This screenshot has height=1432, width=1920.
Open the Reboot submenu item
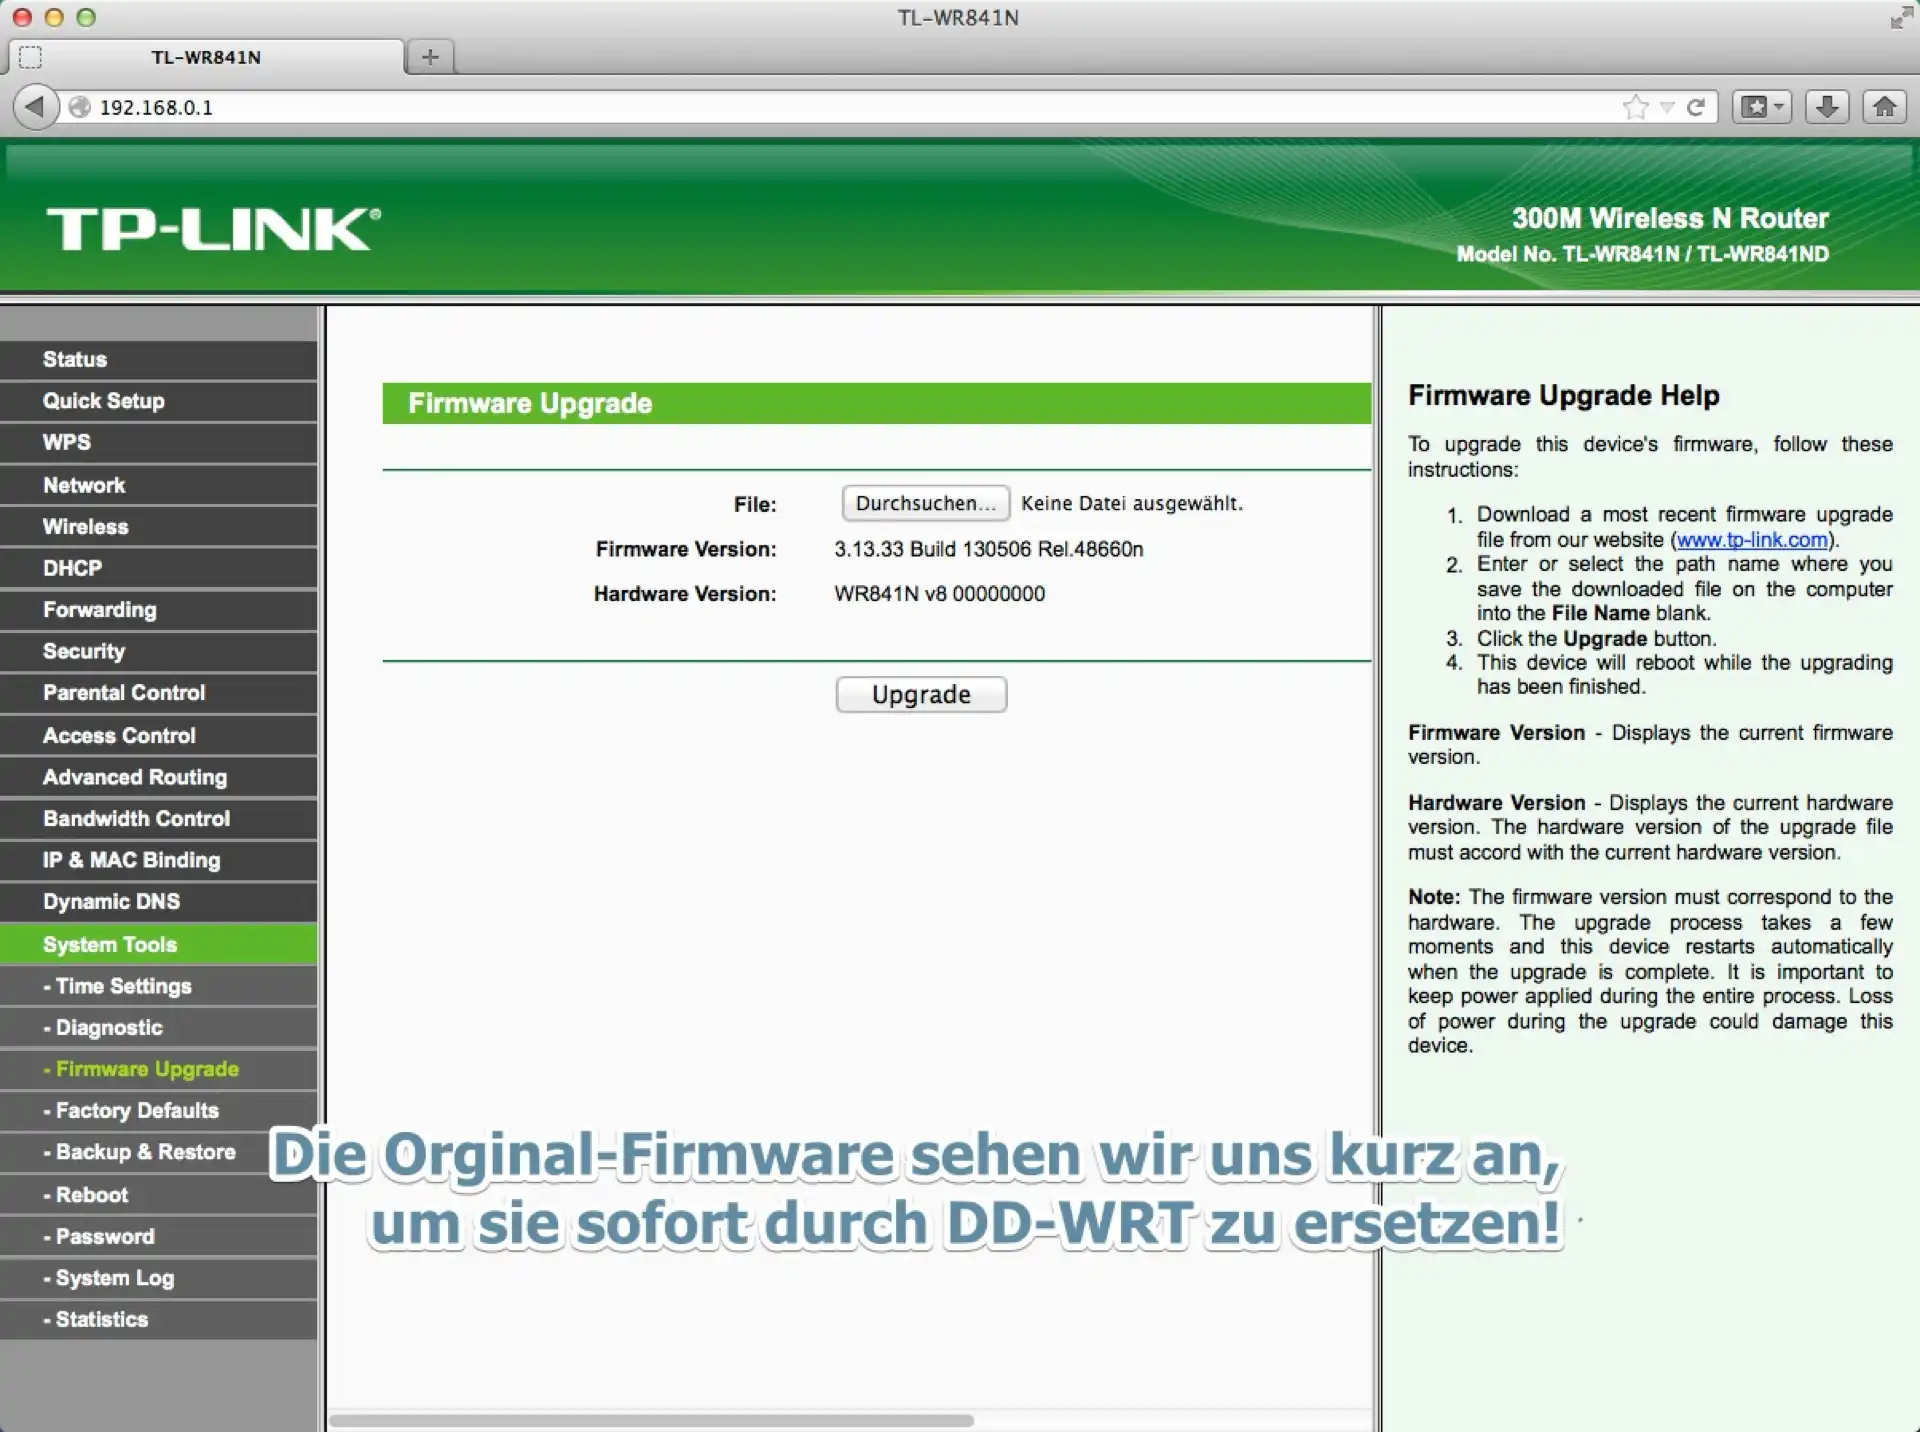click(x=92, y=1194)
